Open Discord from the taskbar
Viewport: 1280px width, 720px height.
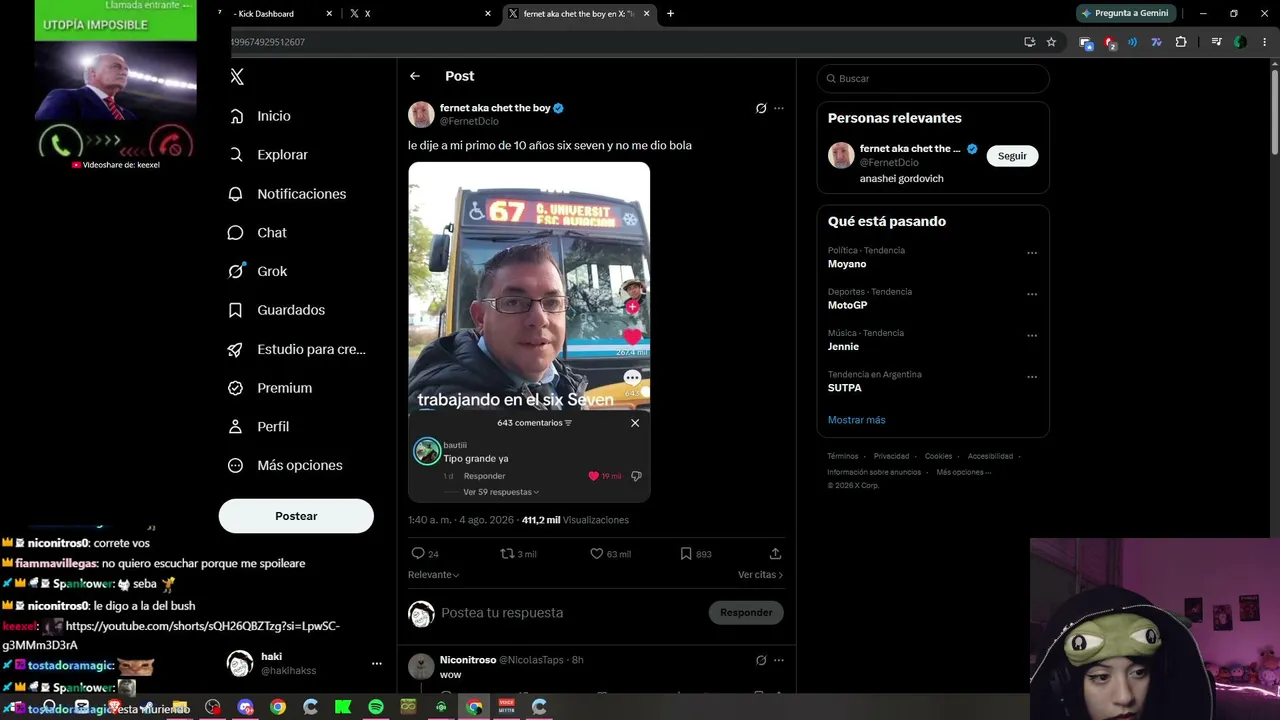pos(246,707)
